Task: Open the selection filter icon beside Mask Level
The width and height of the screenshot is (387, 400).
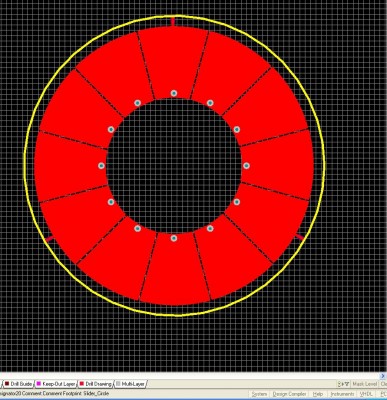Action: [343, 384]
